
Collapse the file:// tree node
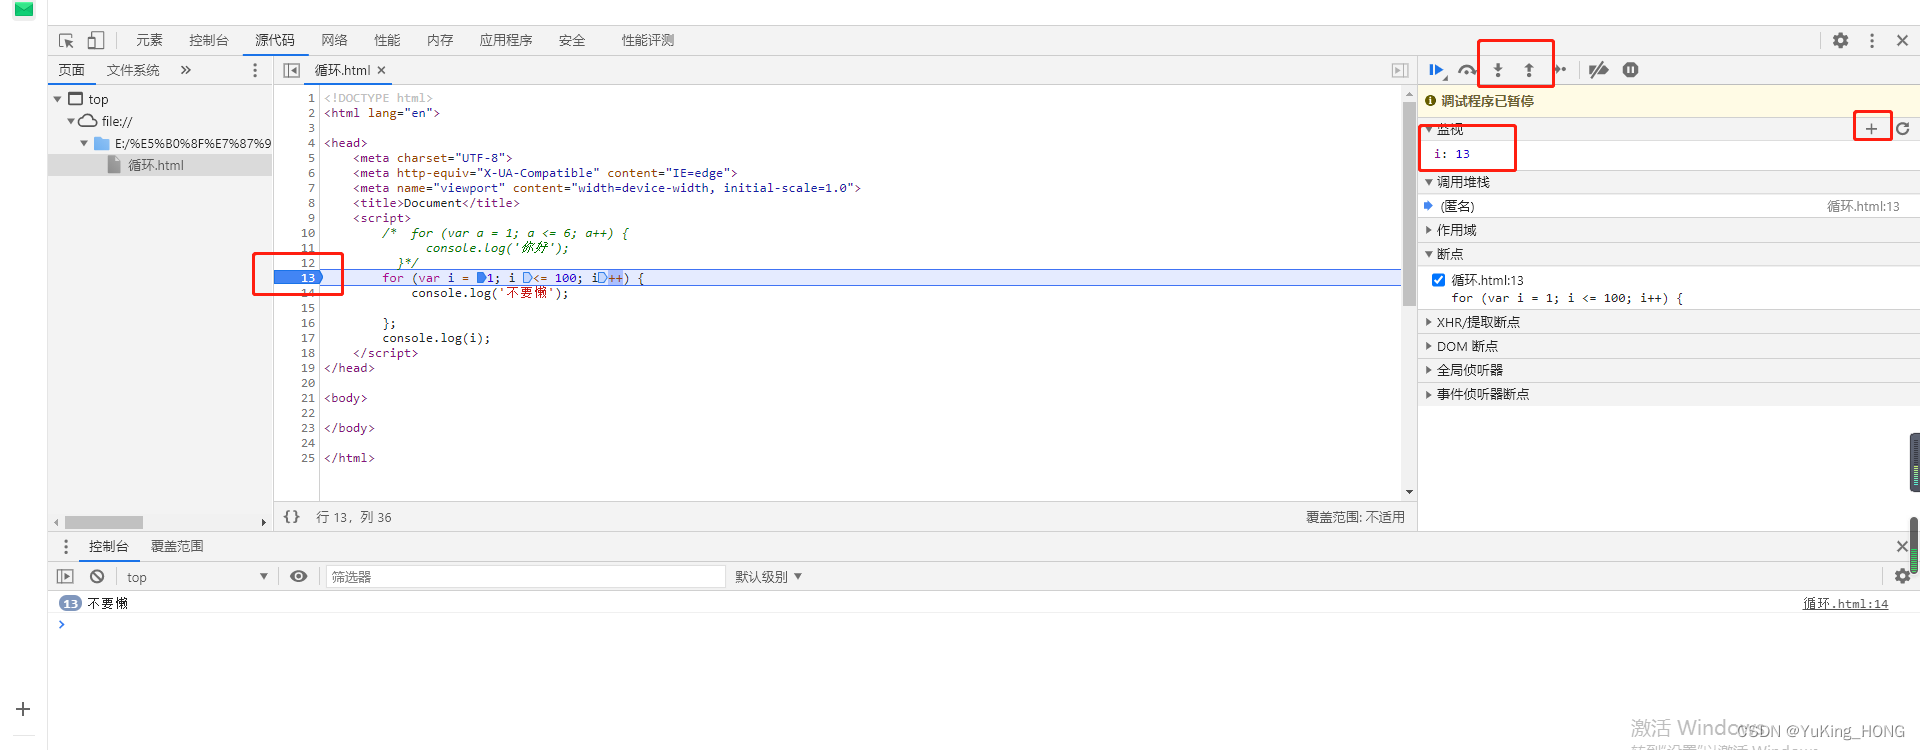click(71, 121)
